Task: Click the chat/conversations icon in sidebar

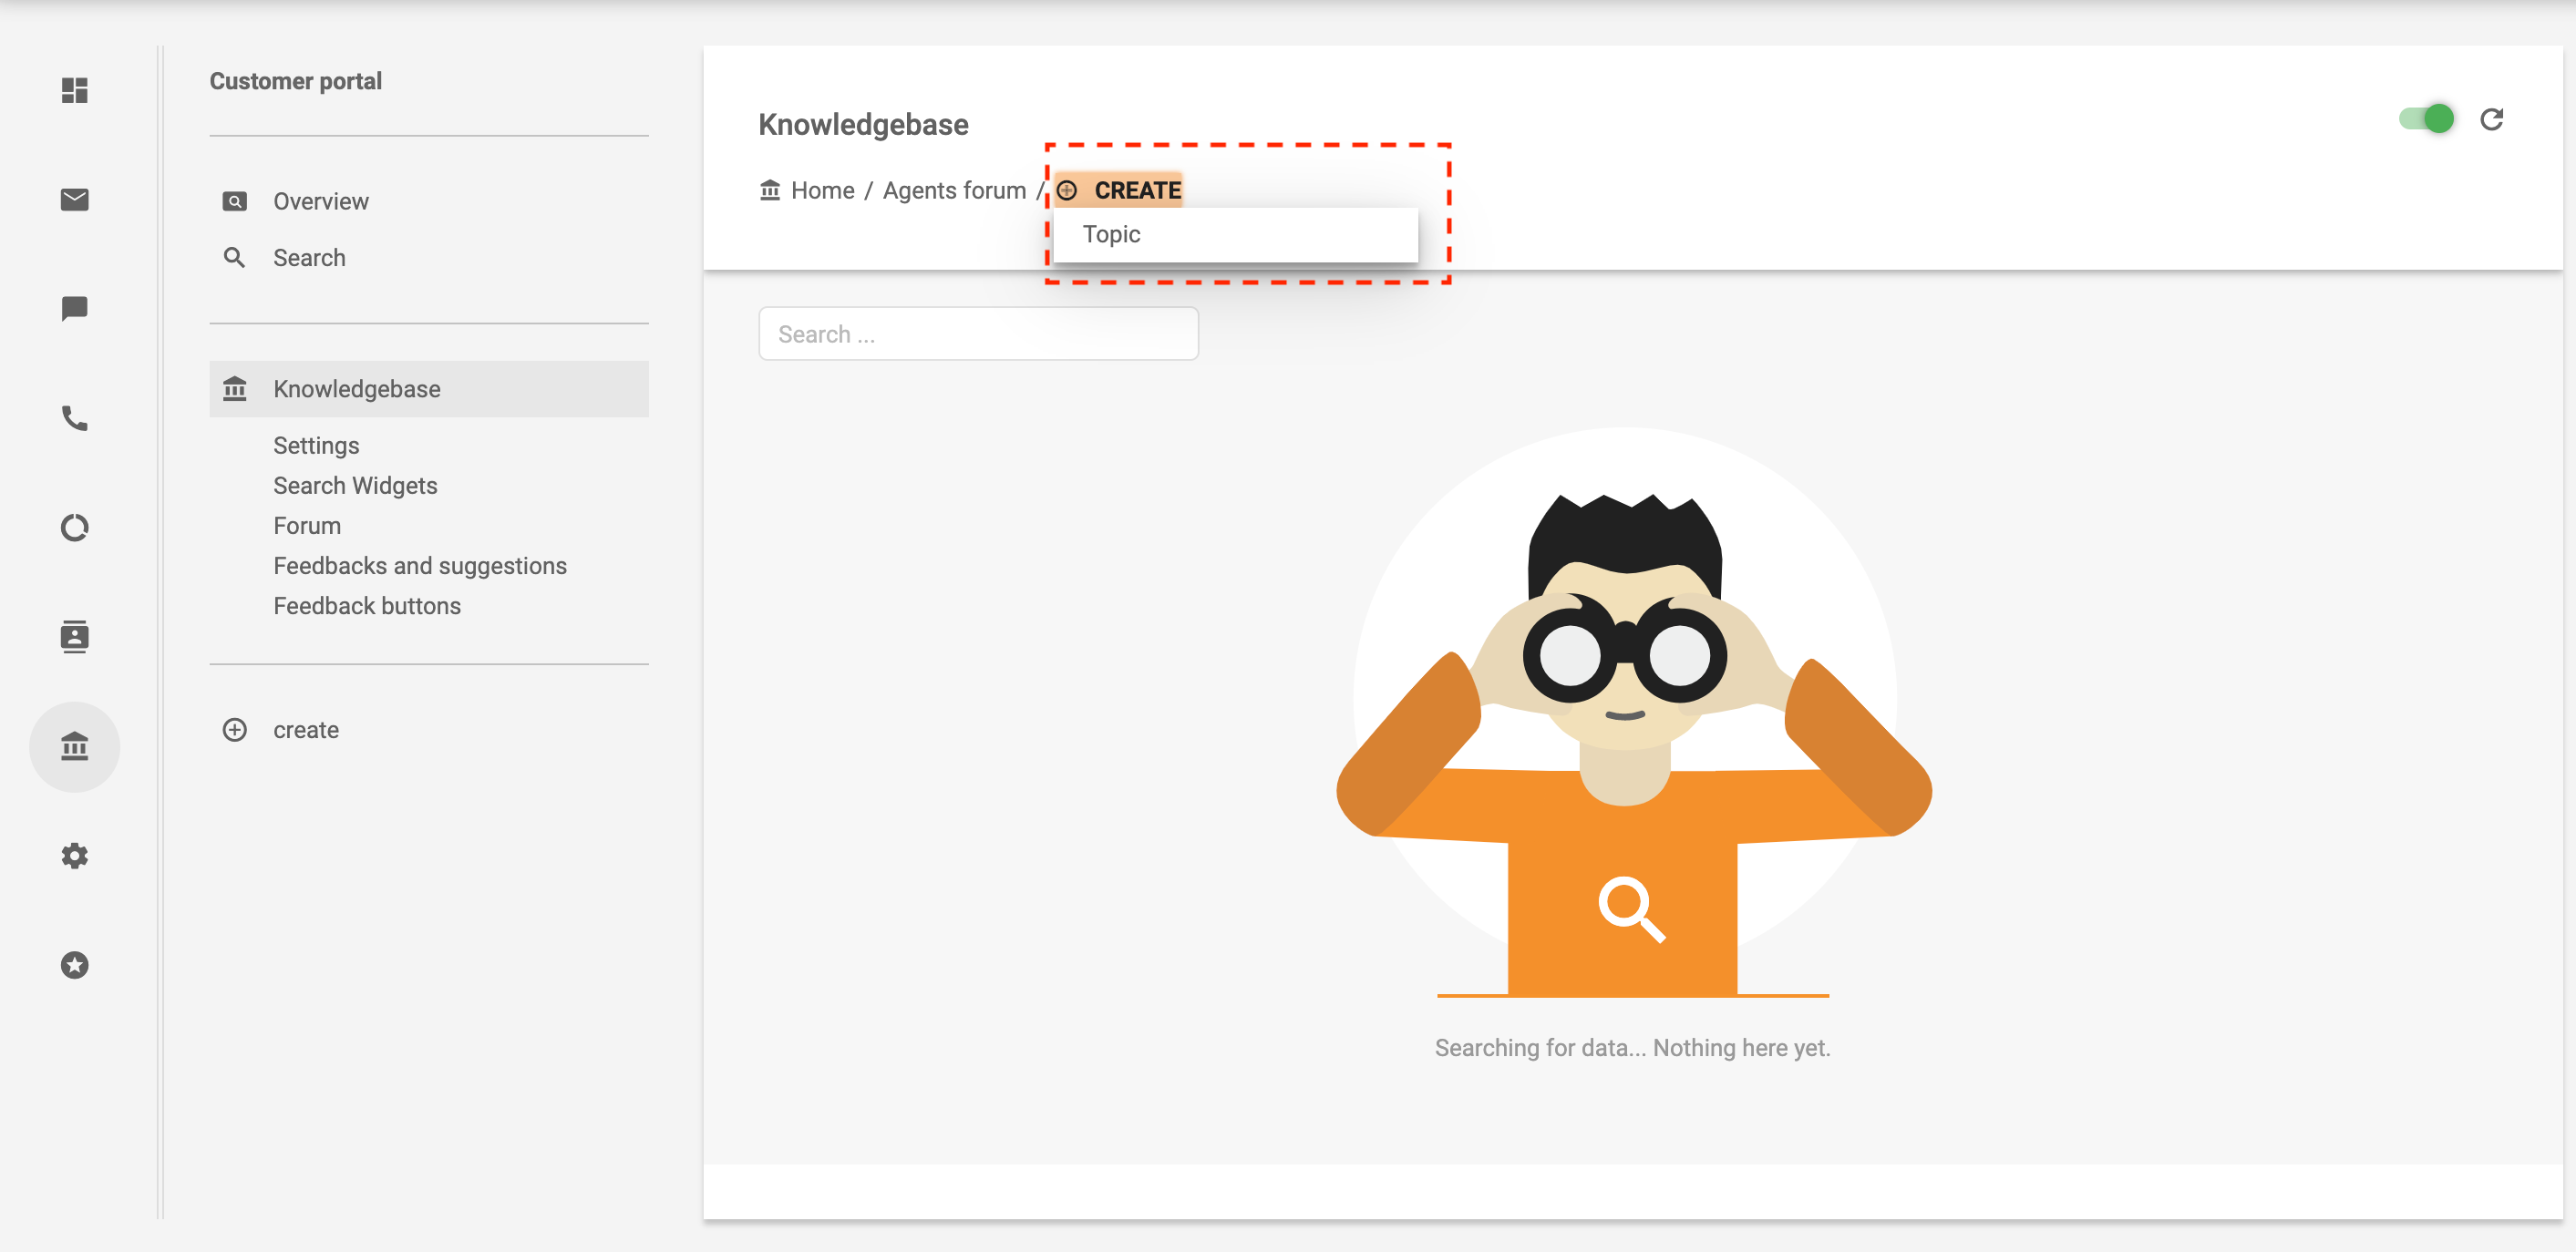Action: point(76,309)
